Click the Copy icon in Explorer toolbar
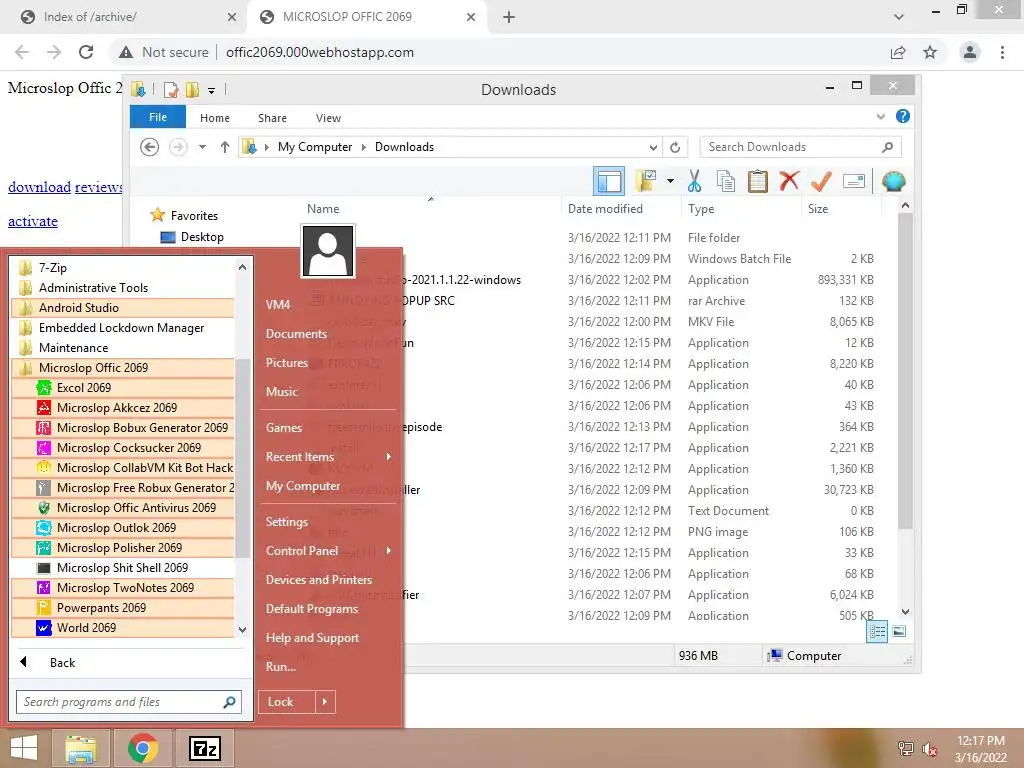Viewport: 1024px width, 768px height. tap(726, 181)
